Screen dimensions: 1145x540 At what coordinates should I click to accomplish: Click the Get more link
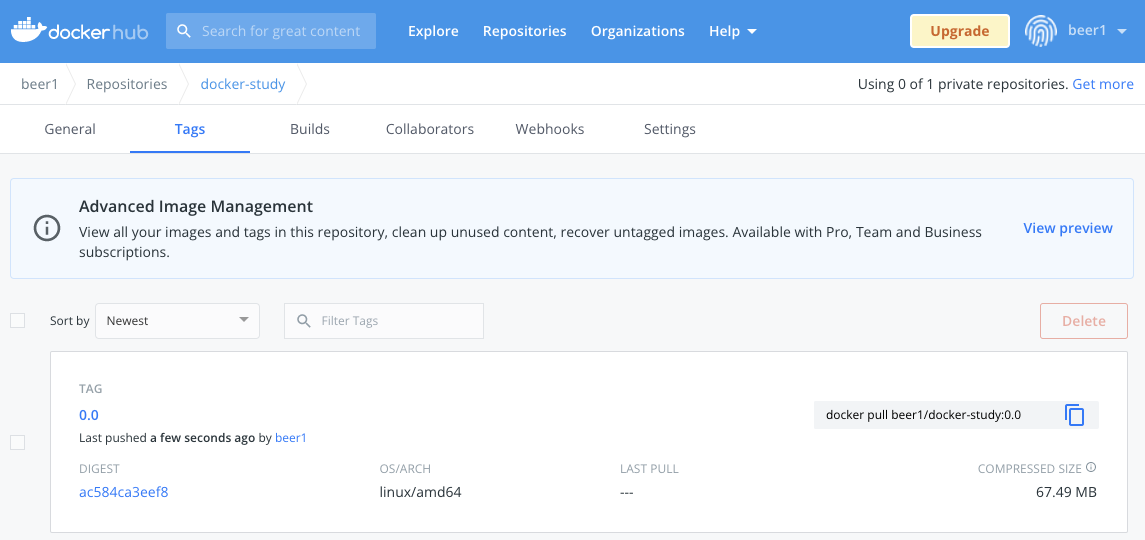(1103, 84)
